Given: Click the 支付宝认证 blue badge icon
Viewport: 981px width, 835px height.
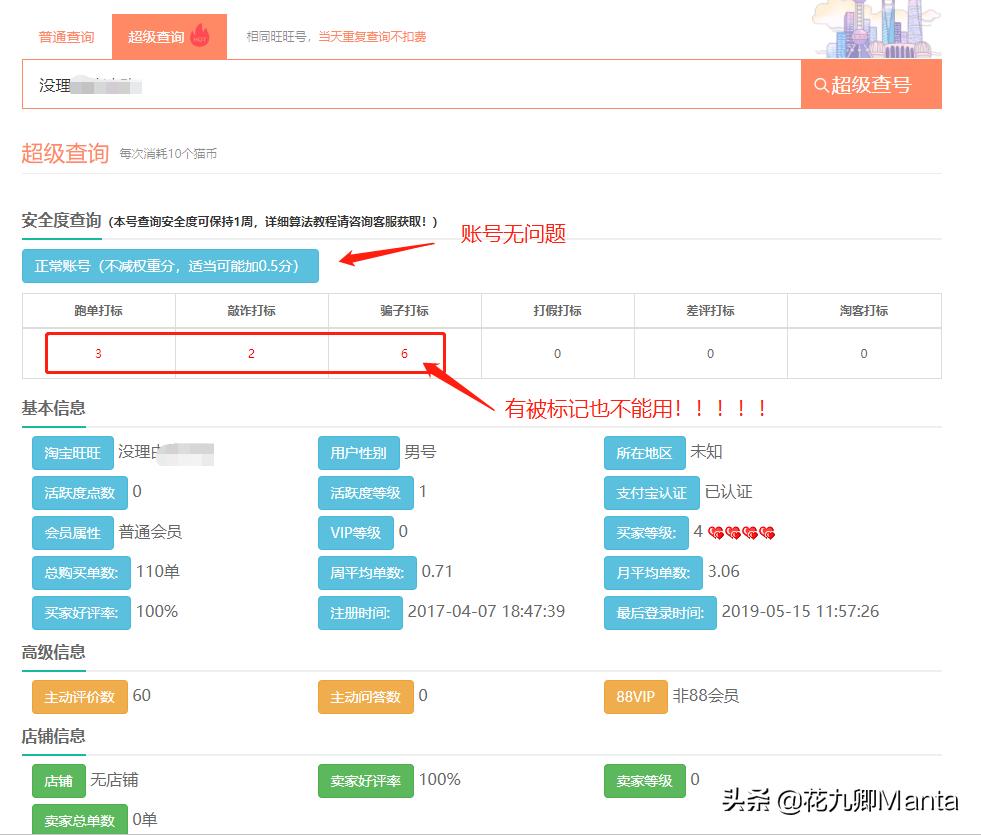Looking at the screenshot, I should pos(651,492).
